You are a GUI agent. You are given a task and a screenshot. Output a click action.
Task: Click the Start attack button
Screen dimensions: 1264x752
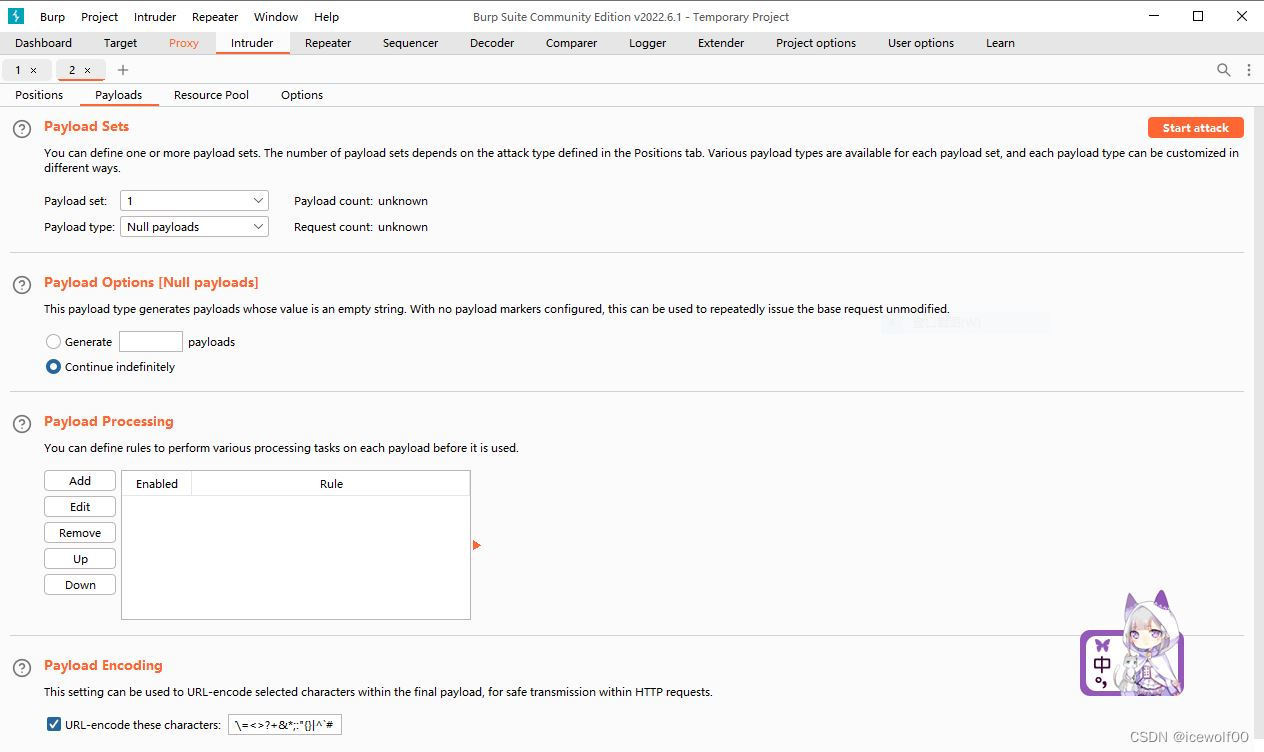click(1196, 128)
